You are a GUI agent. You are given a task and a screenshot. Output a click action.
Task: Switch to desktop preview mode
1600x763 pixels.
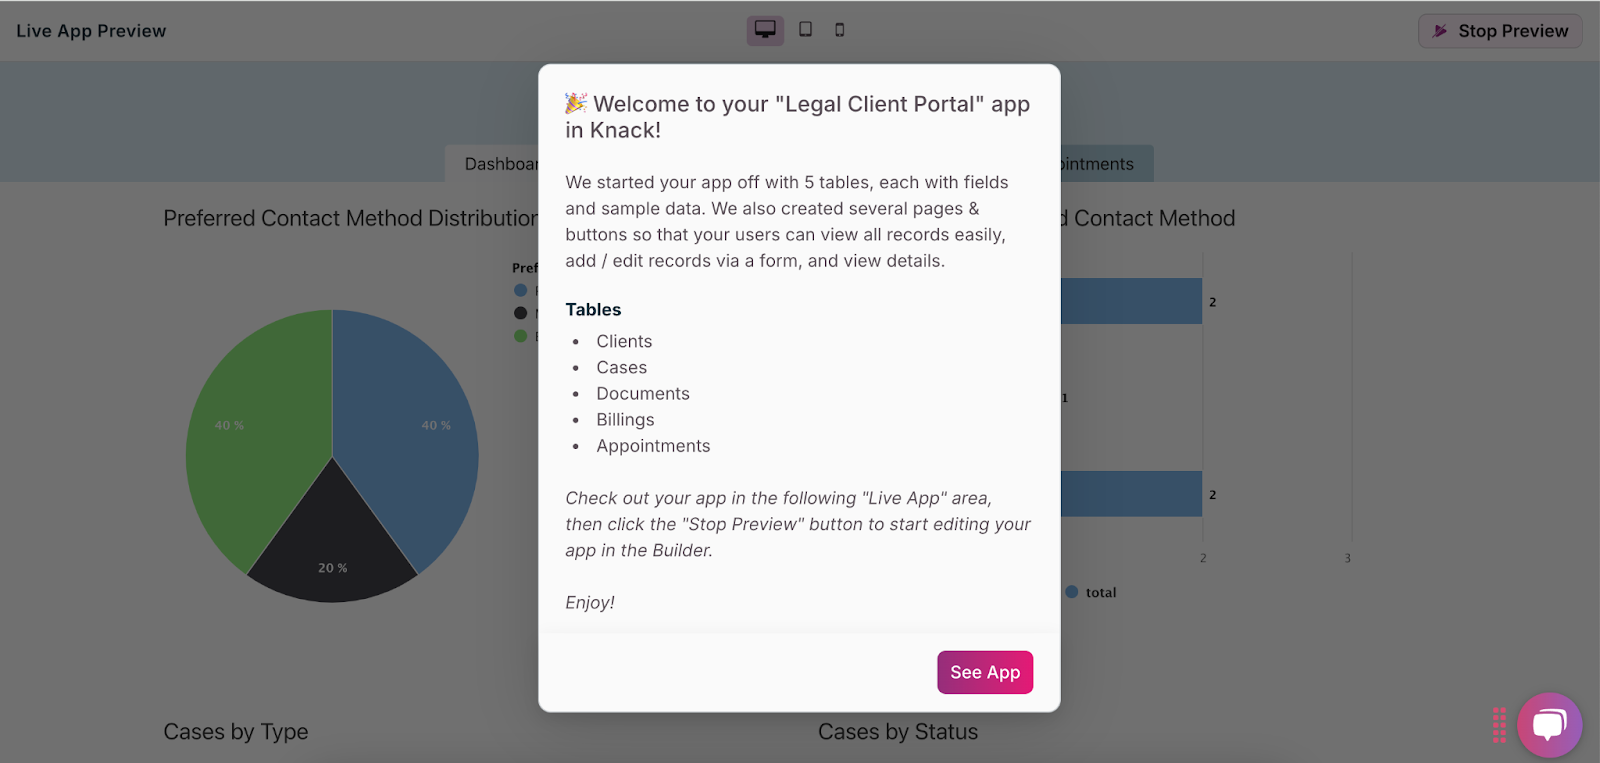[765, 30]
